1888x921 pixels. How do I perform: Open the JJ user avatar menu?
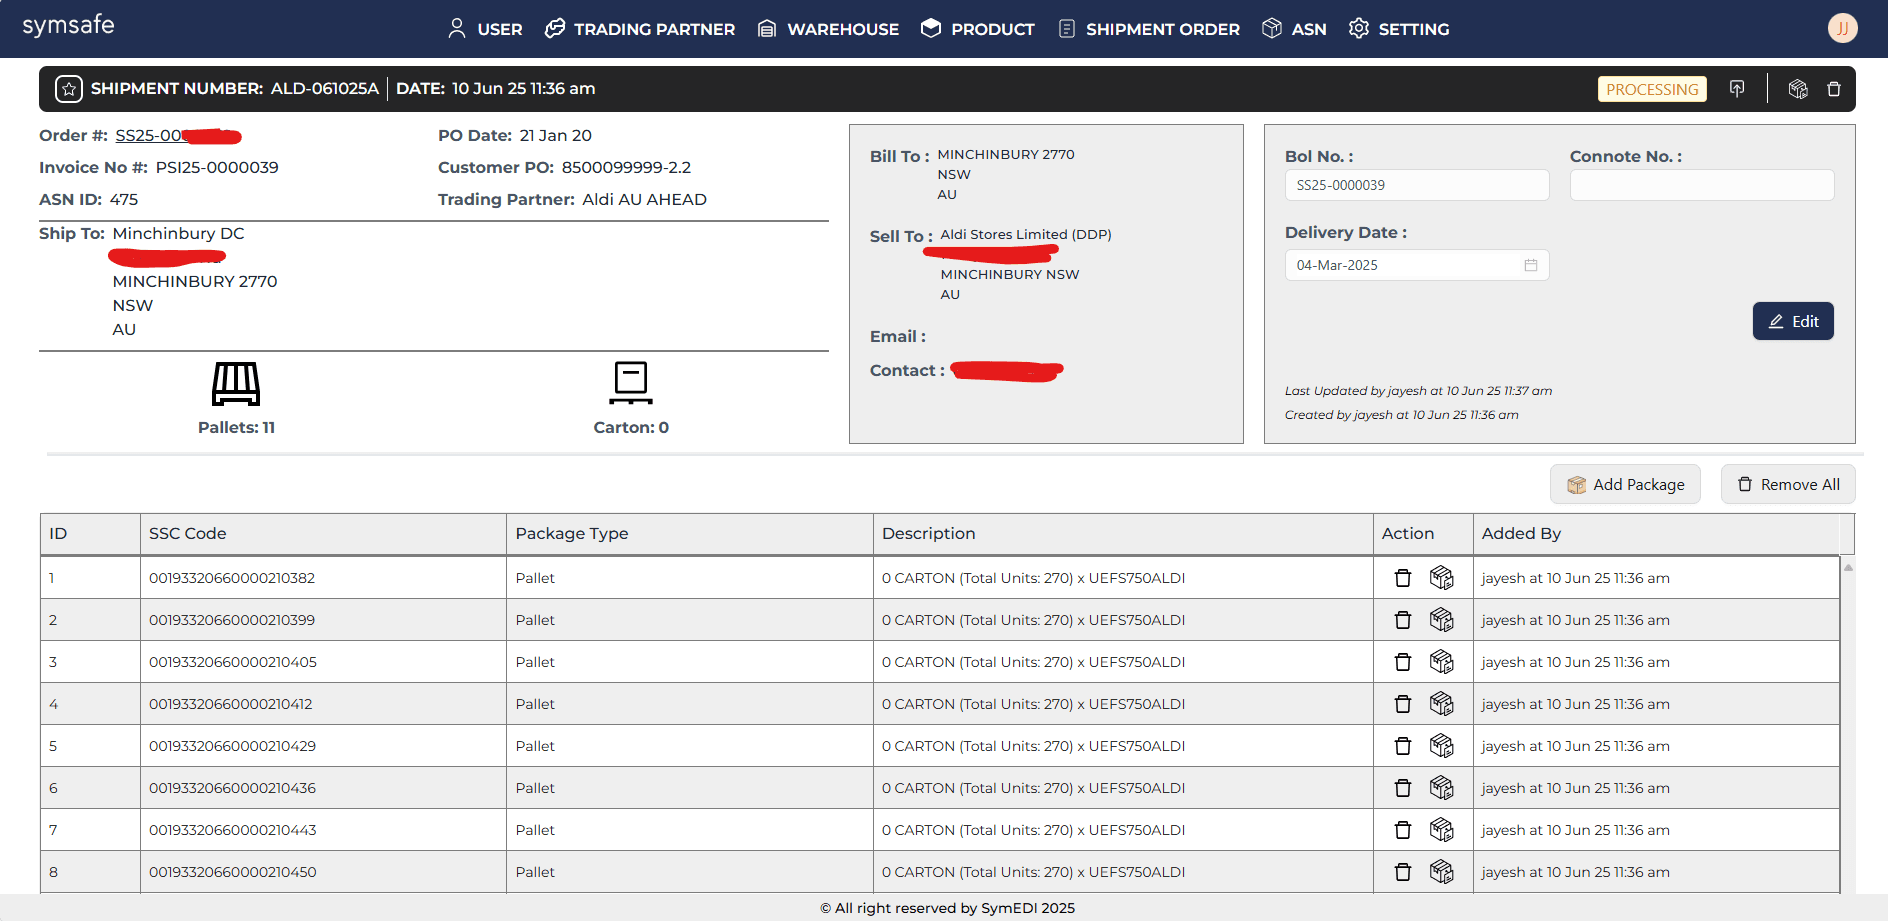(1842, 28)
